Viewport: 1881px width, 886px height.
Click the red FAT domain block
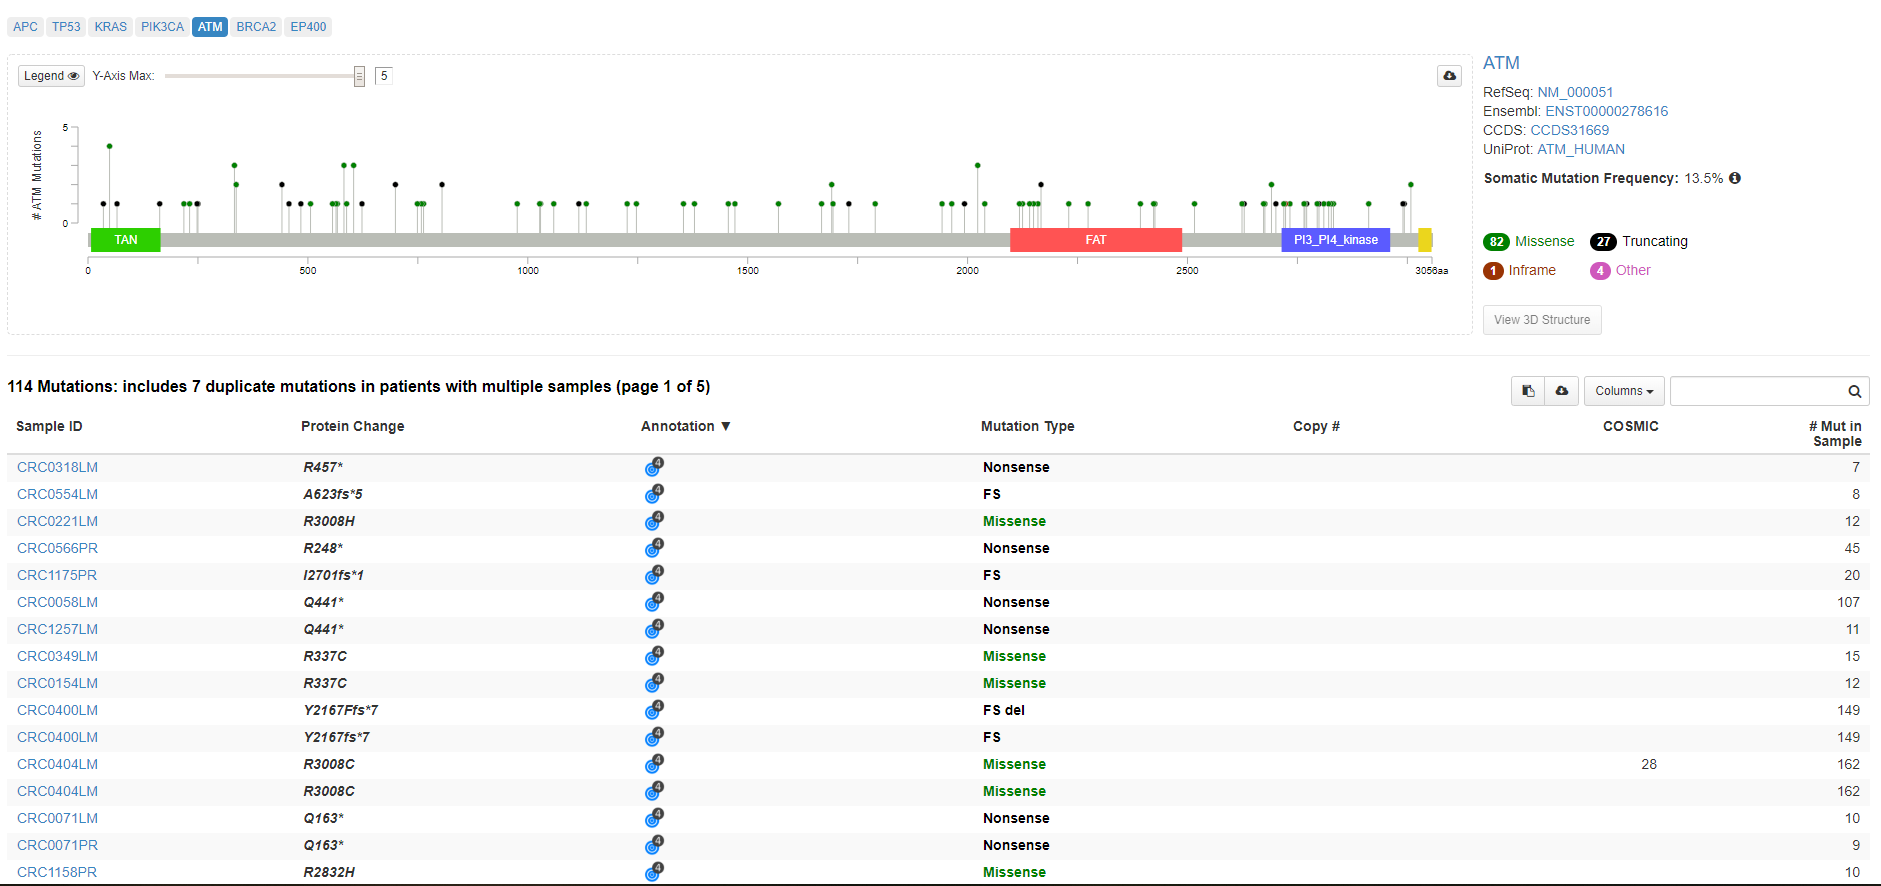coord(1096,240)
